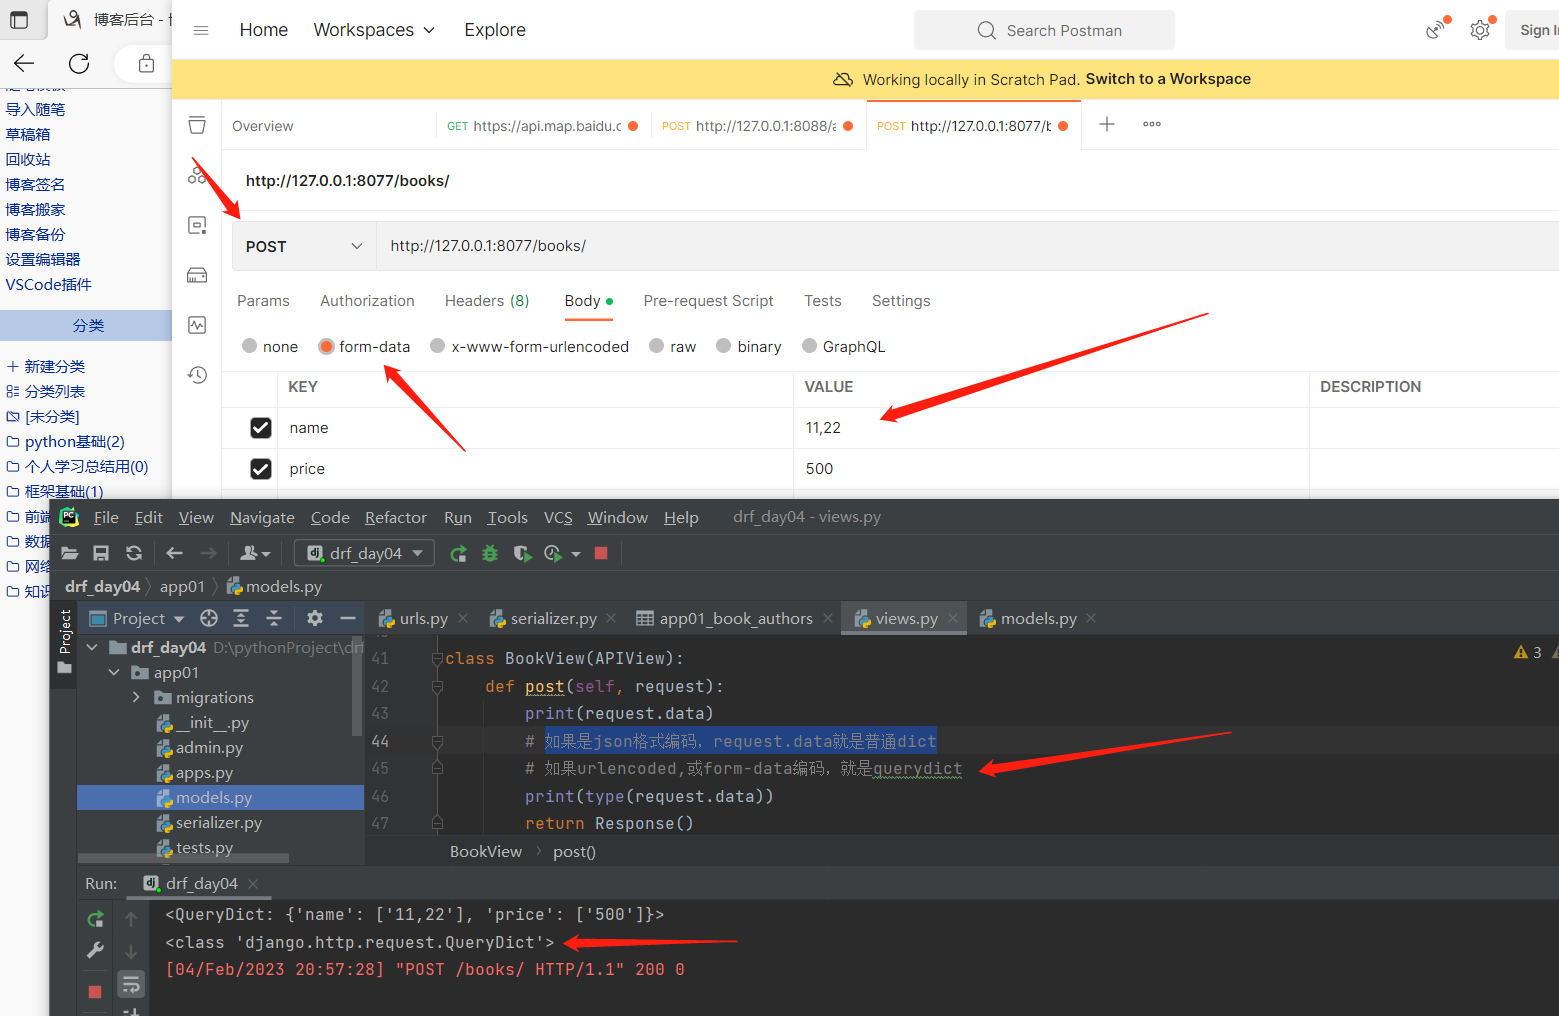Screen dimensions: 1559x1016
Task: Click PyCharm Debug bug icon
Action: click(x=490, y=553)
